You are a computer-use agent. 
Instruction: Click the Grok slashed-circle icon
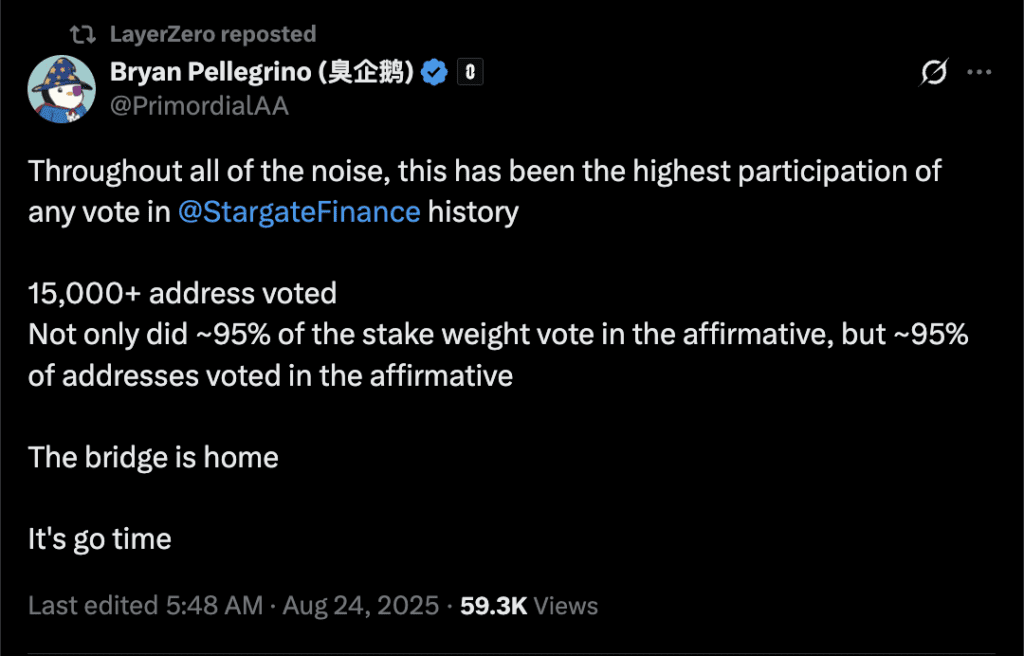point(933,73)
